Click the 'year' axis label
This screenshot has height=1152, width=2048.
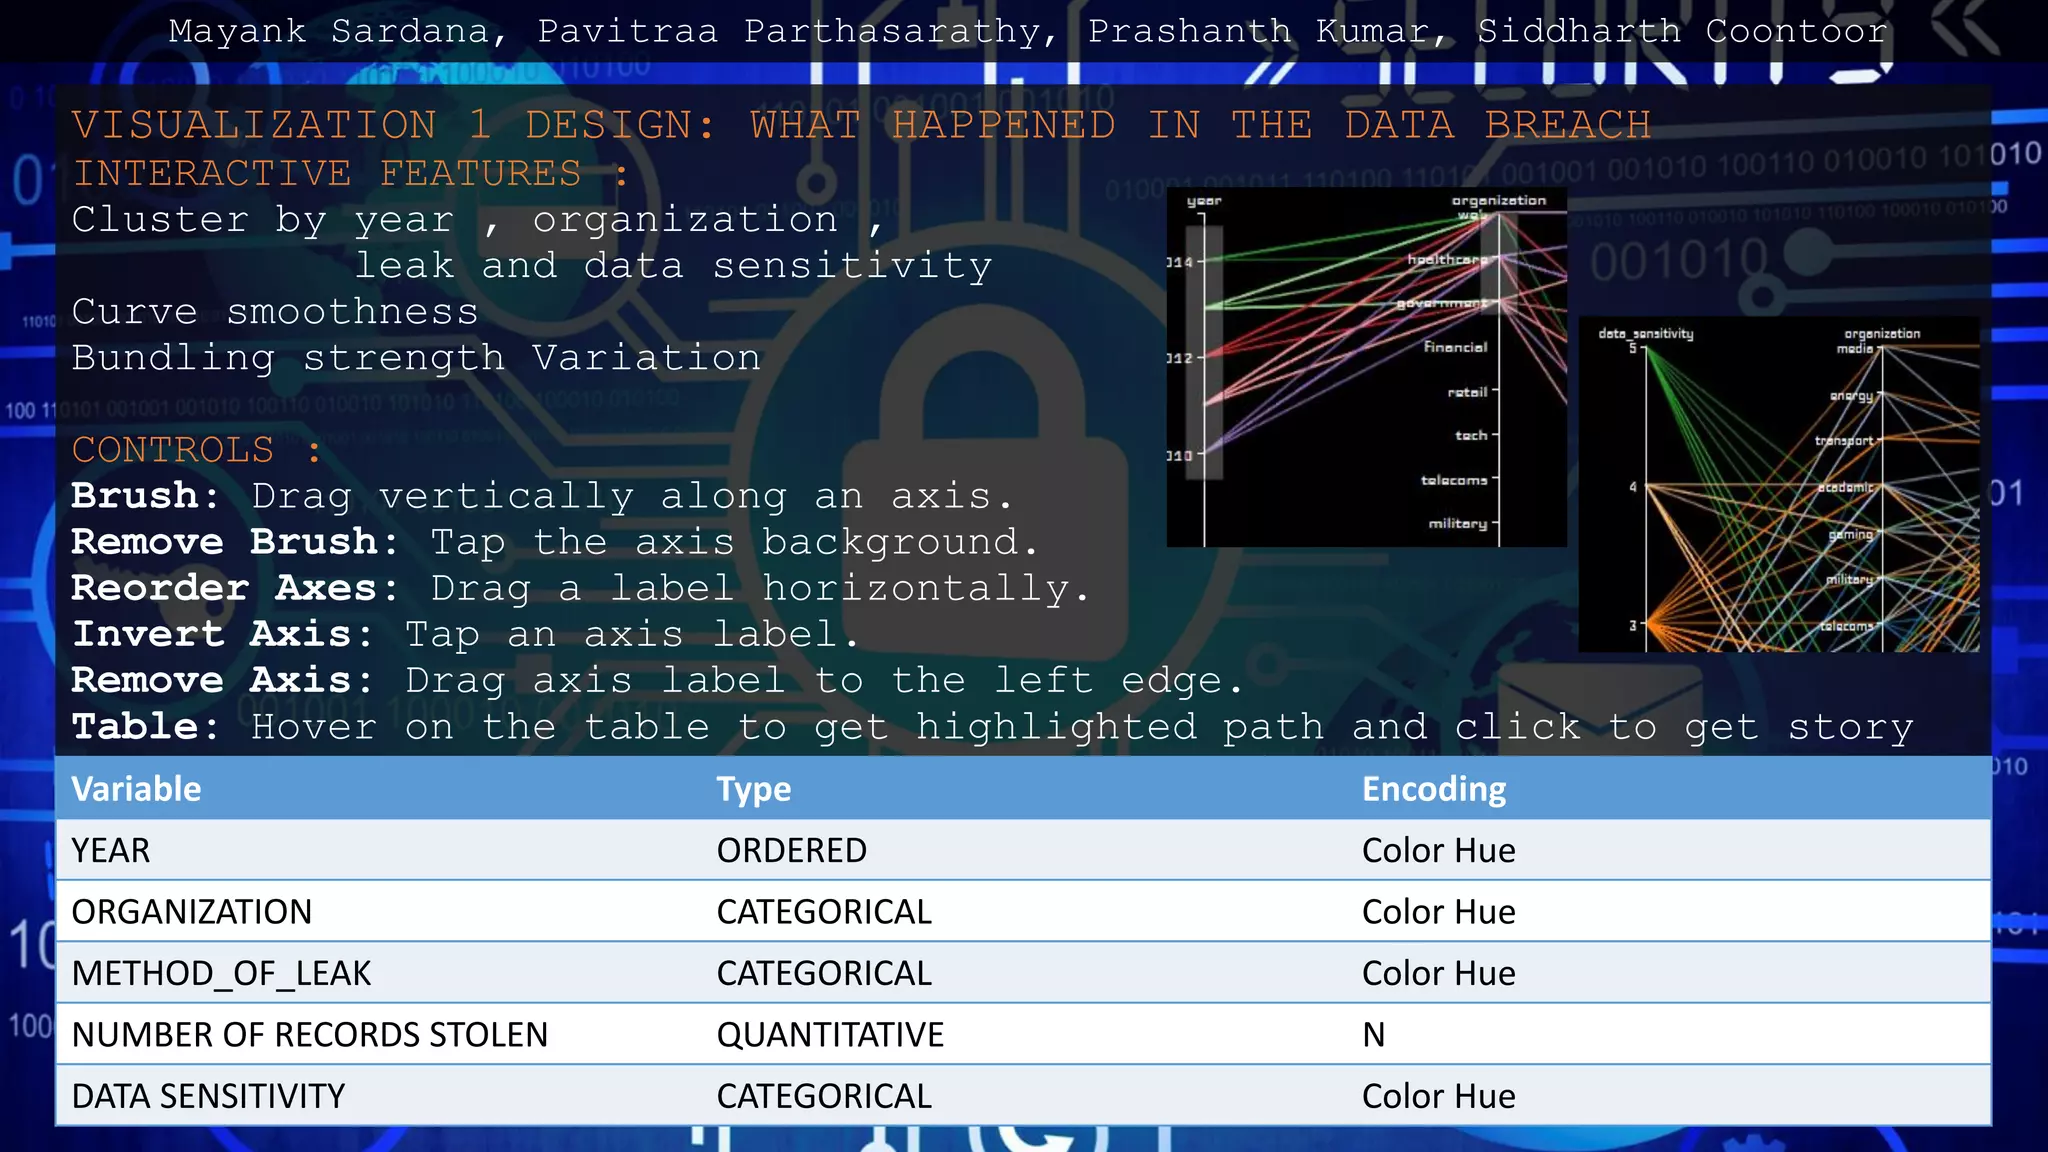click(x=1204, y=201)
